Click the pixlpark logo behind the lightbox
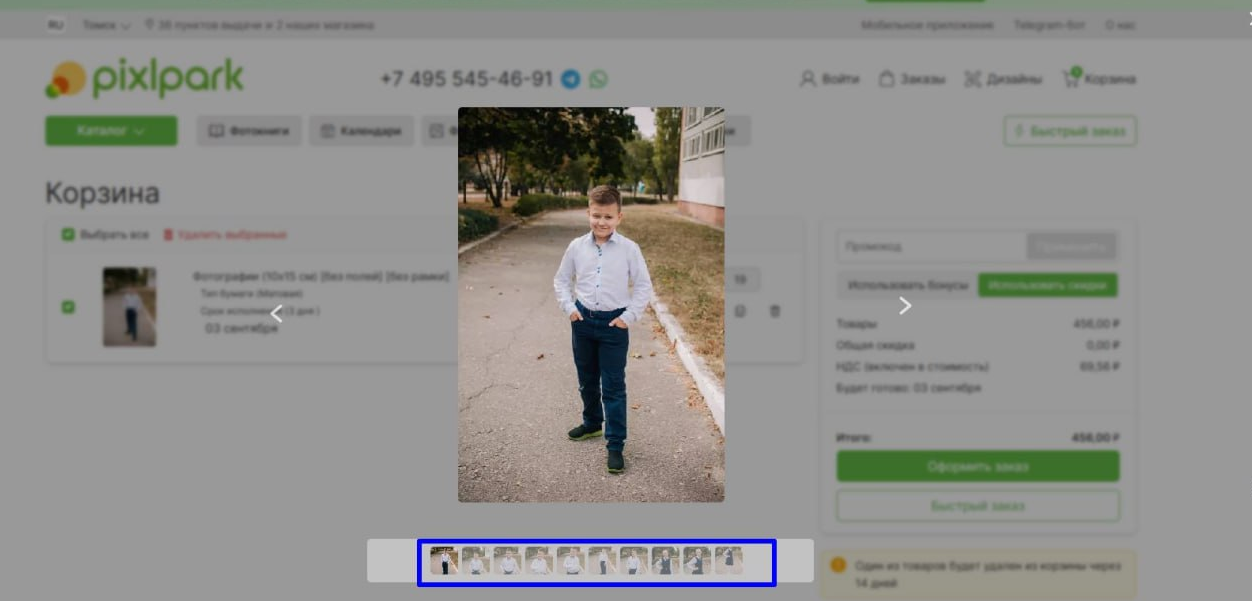Screen dimensions: 1252x601 [x=144, y=79]
